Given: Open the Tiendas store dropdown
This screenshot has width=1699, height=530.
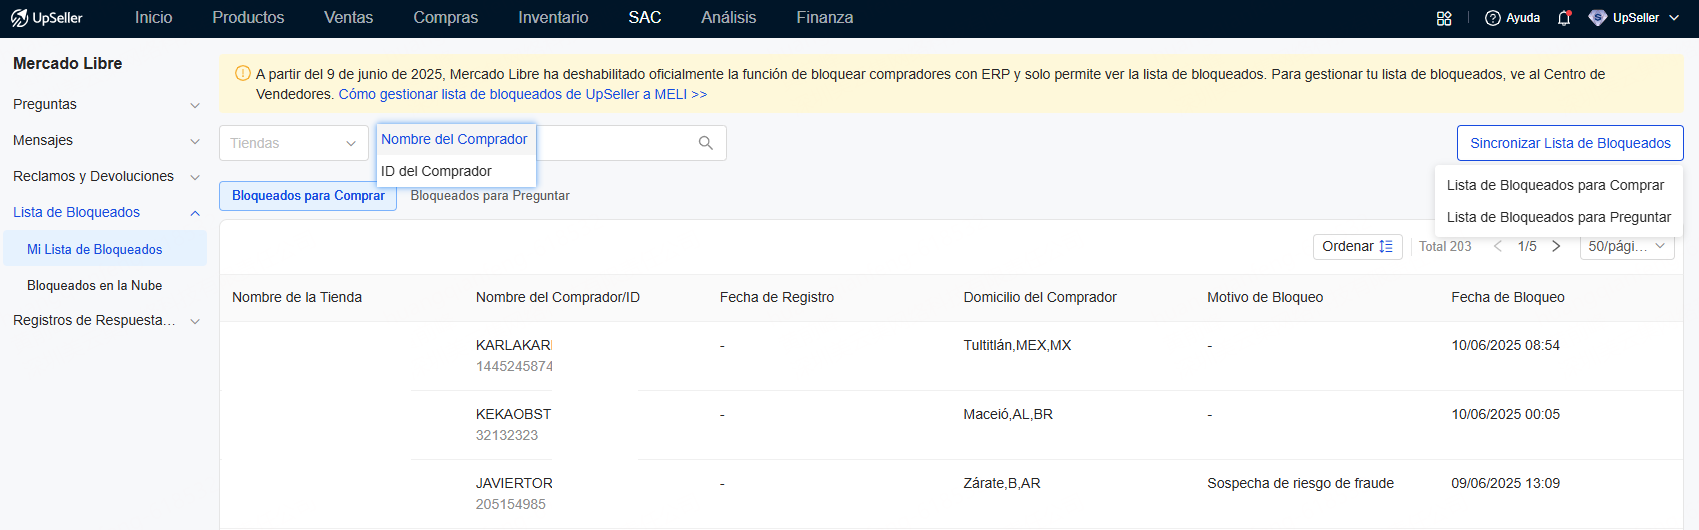Looking at the screenshot, I should tap(294, 143).
